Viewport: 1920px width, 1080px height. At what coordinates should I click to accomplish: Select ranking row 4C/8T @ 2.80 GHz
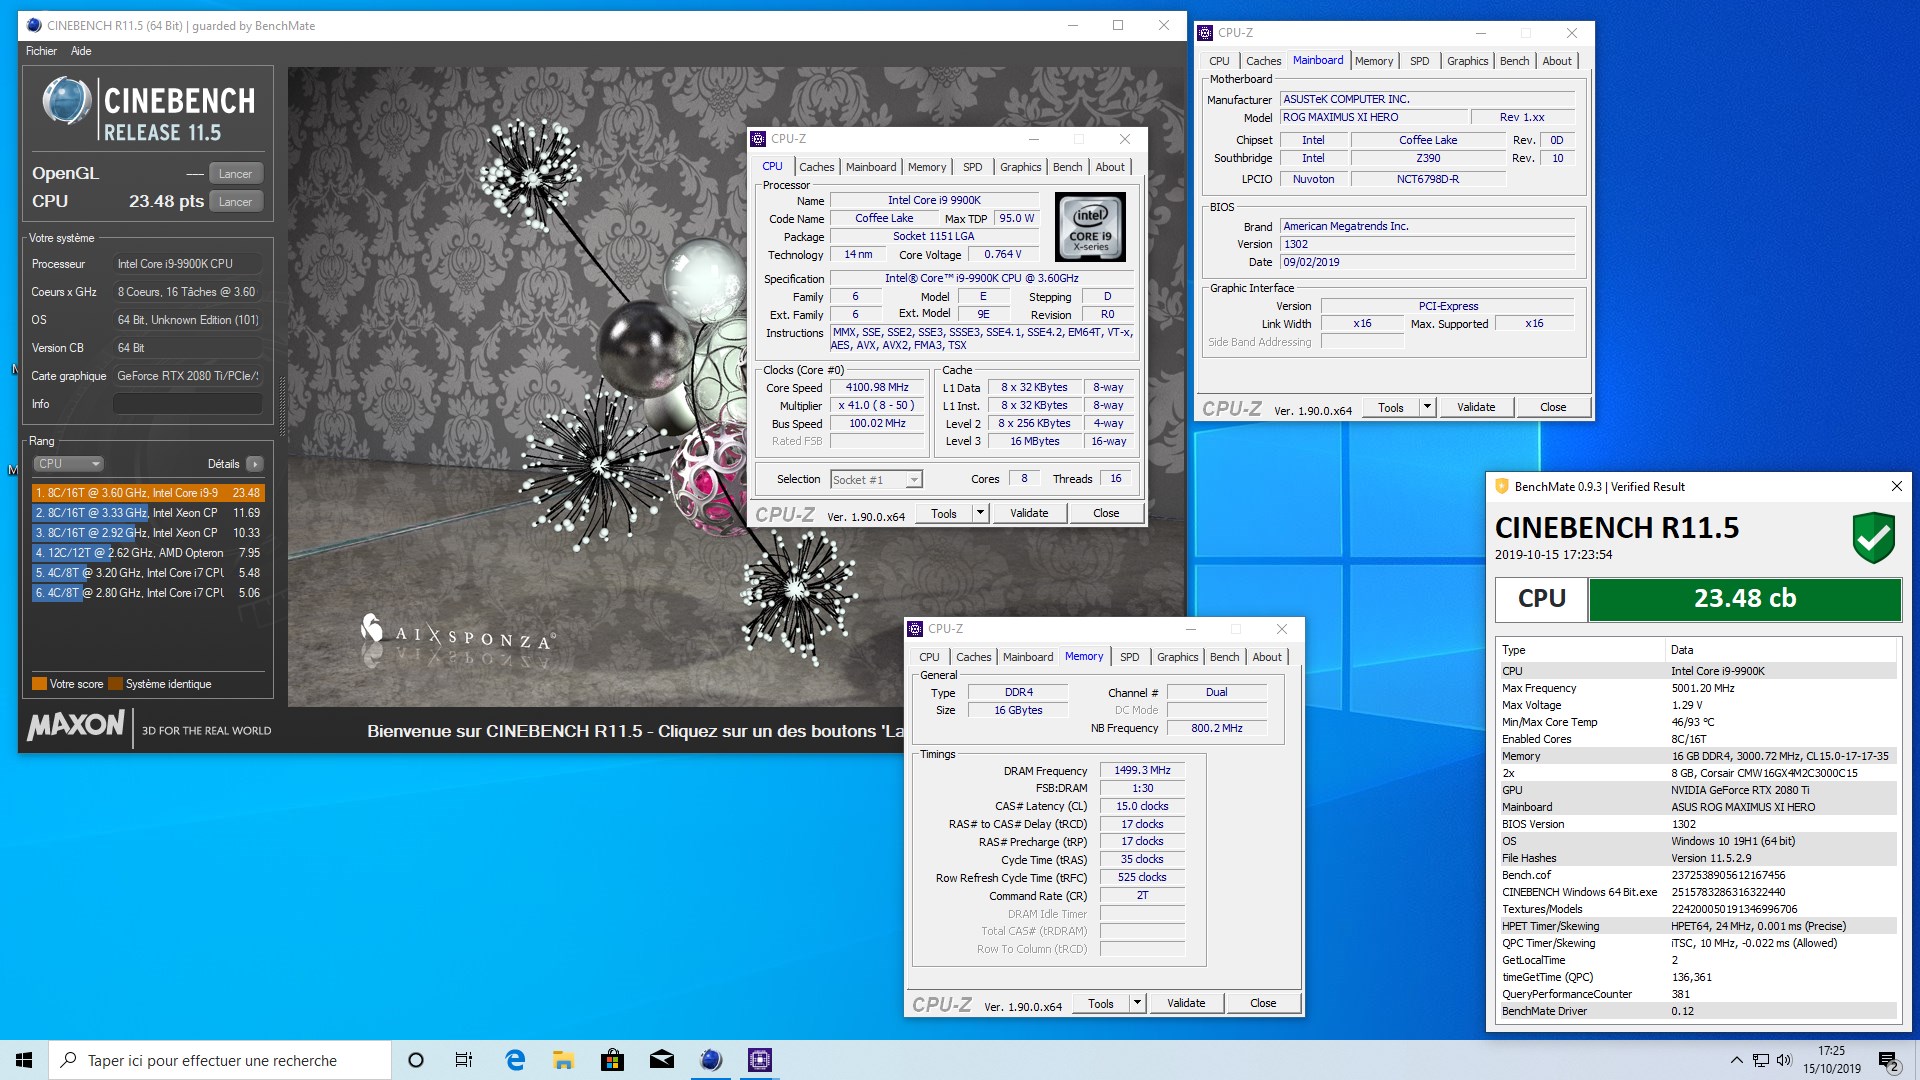coord(148,593)
